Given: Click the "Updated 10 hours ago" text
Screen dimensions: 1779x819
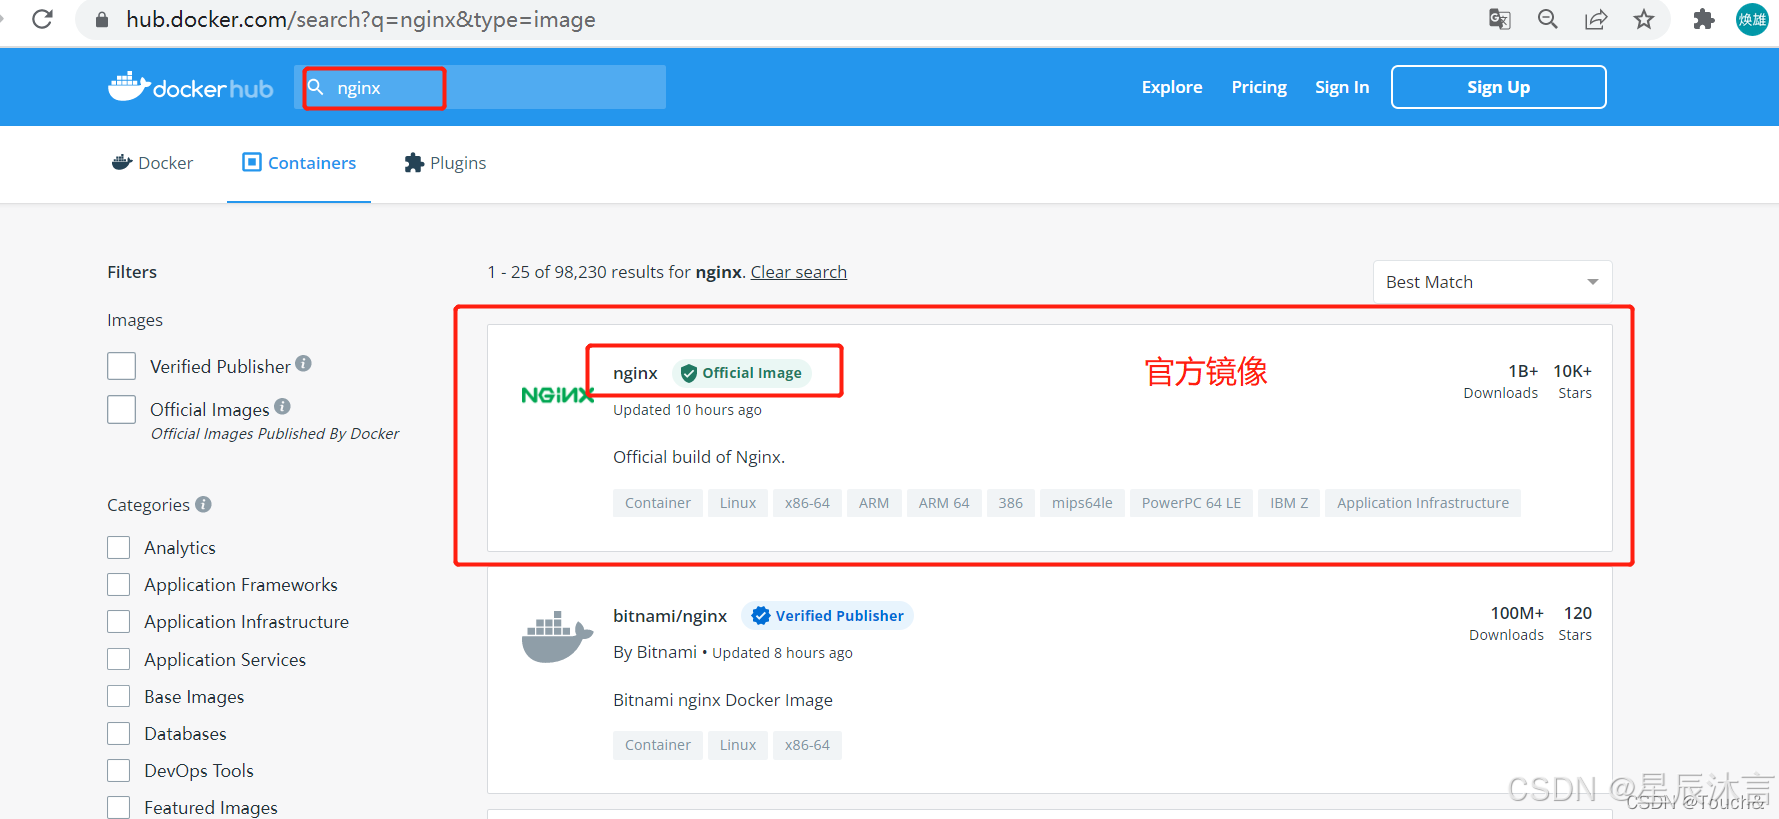Looking at the screenshot, I should (687, 410).
